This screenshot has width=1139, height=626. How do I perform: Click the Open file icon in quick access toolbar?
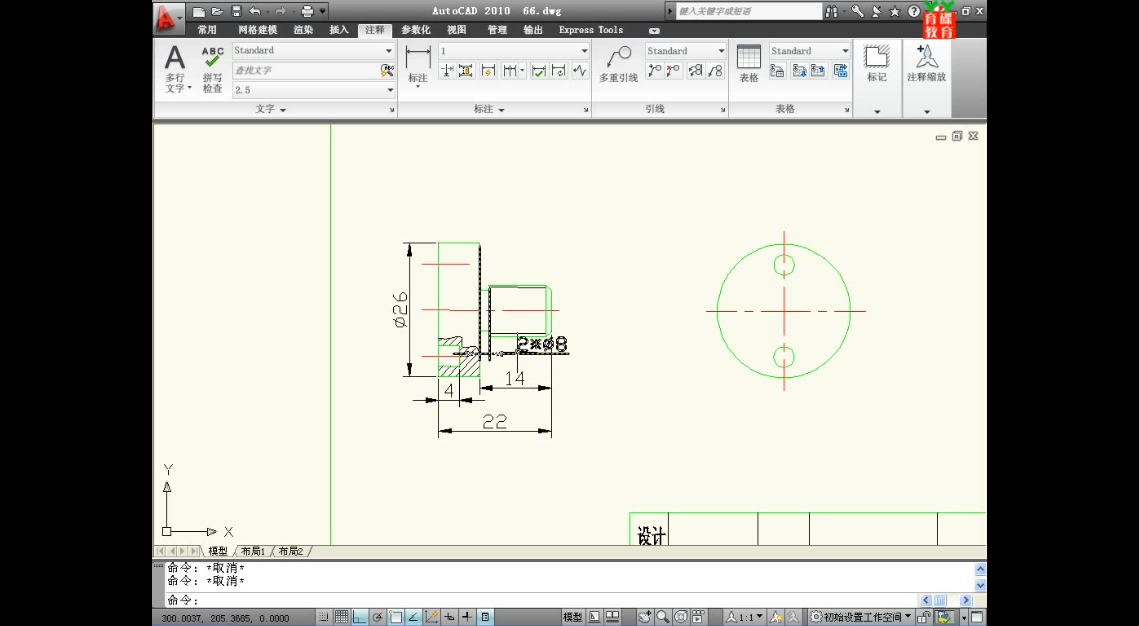(216, 12)
